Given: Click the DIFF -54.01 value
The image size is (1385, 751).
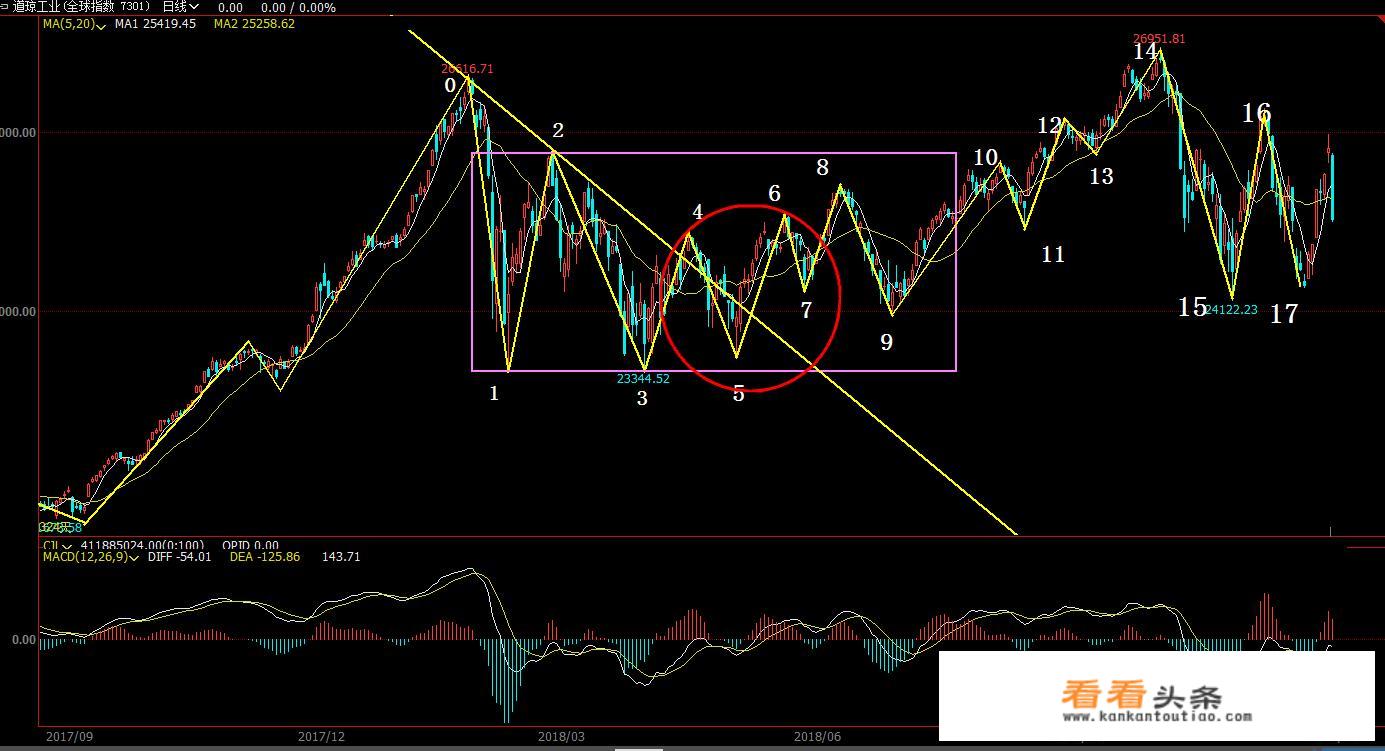Looking at the screenshot, I should coord(179,557).
